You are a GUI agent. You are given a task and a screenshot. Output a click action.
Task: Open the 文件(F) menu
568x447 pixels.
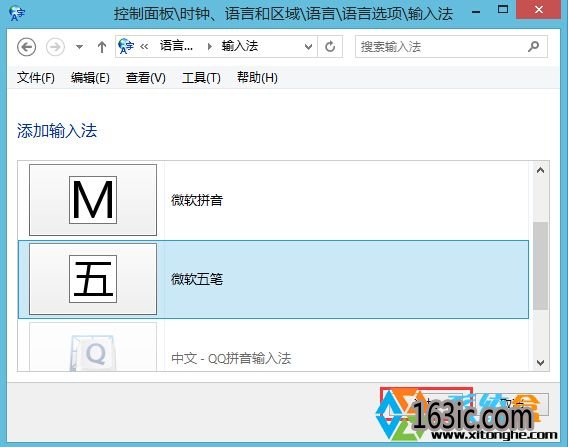pyautogui.click(x=36, y=78)
